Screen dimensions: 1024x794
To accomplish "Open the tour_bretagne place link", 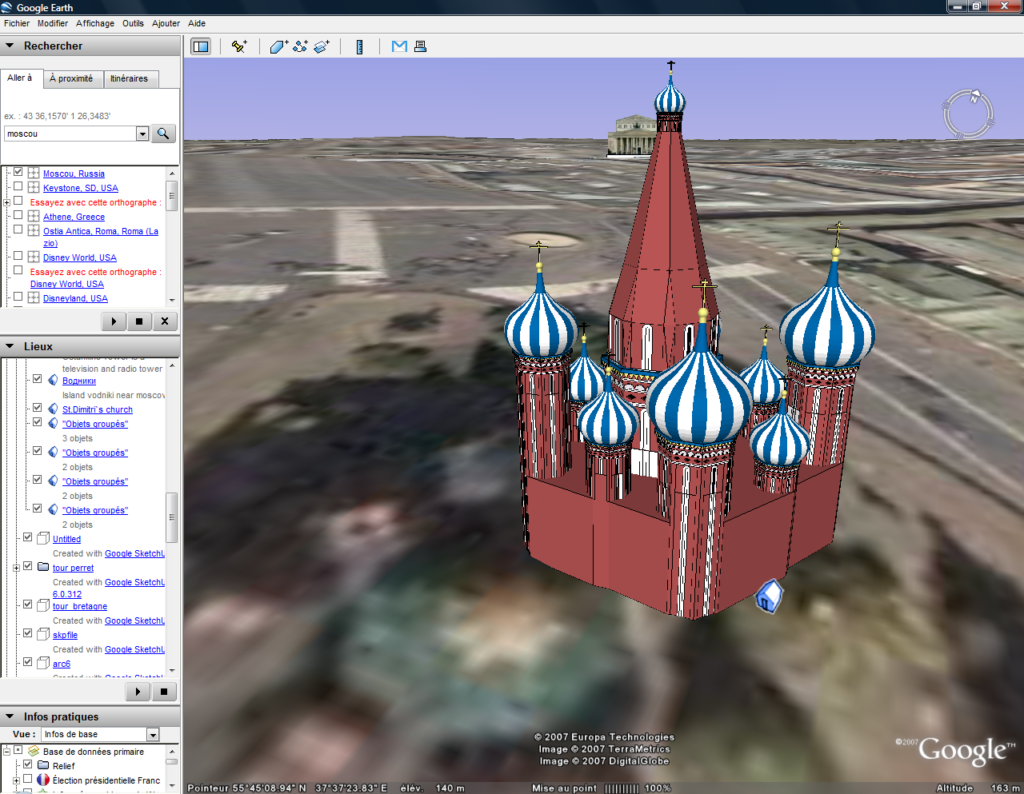I will tap(80, 606).
